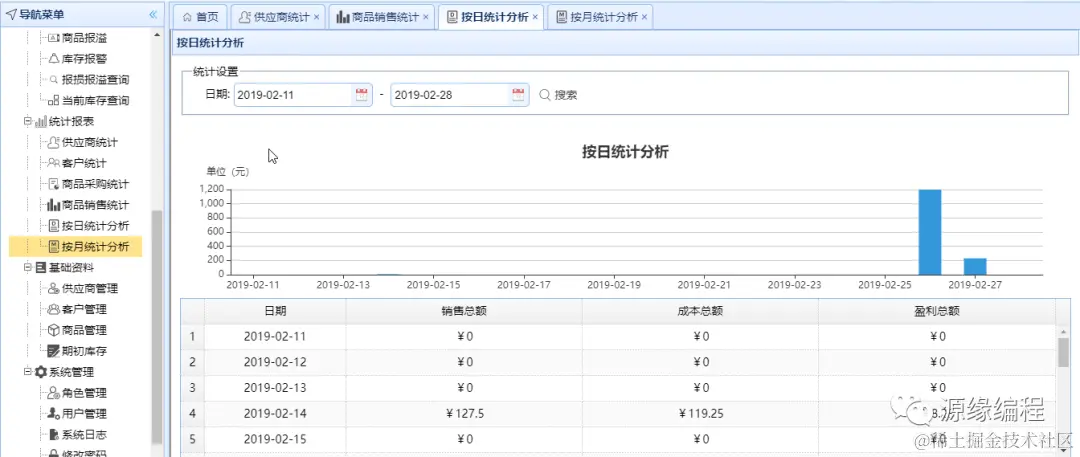Screen dimensions: 1080x457
Task: Open calendar picker for start date
Action: click(362, 95)
